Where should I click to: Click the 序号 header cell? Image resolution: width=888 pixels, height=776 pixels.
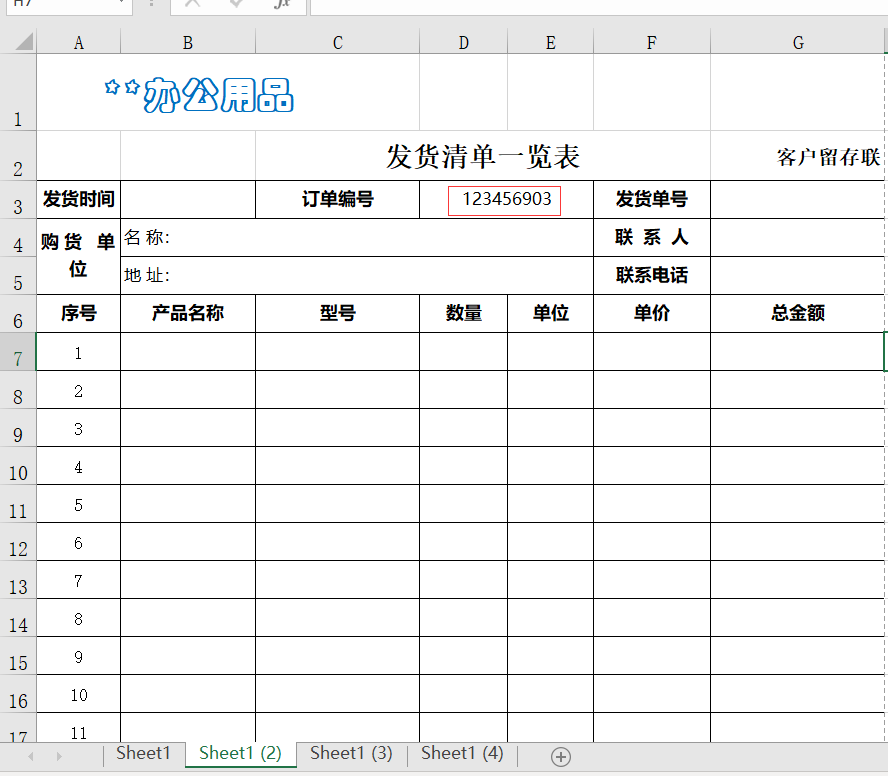(79, 313)
